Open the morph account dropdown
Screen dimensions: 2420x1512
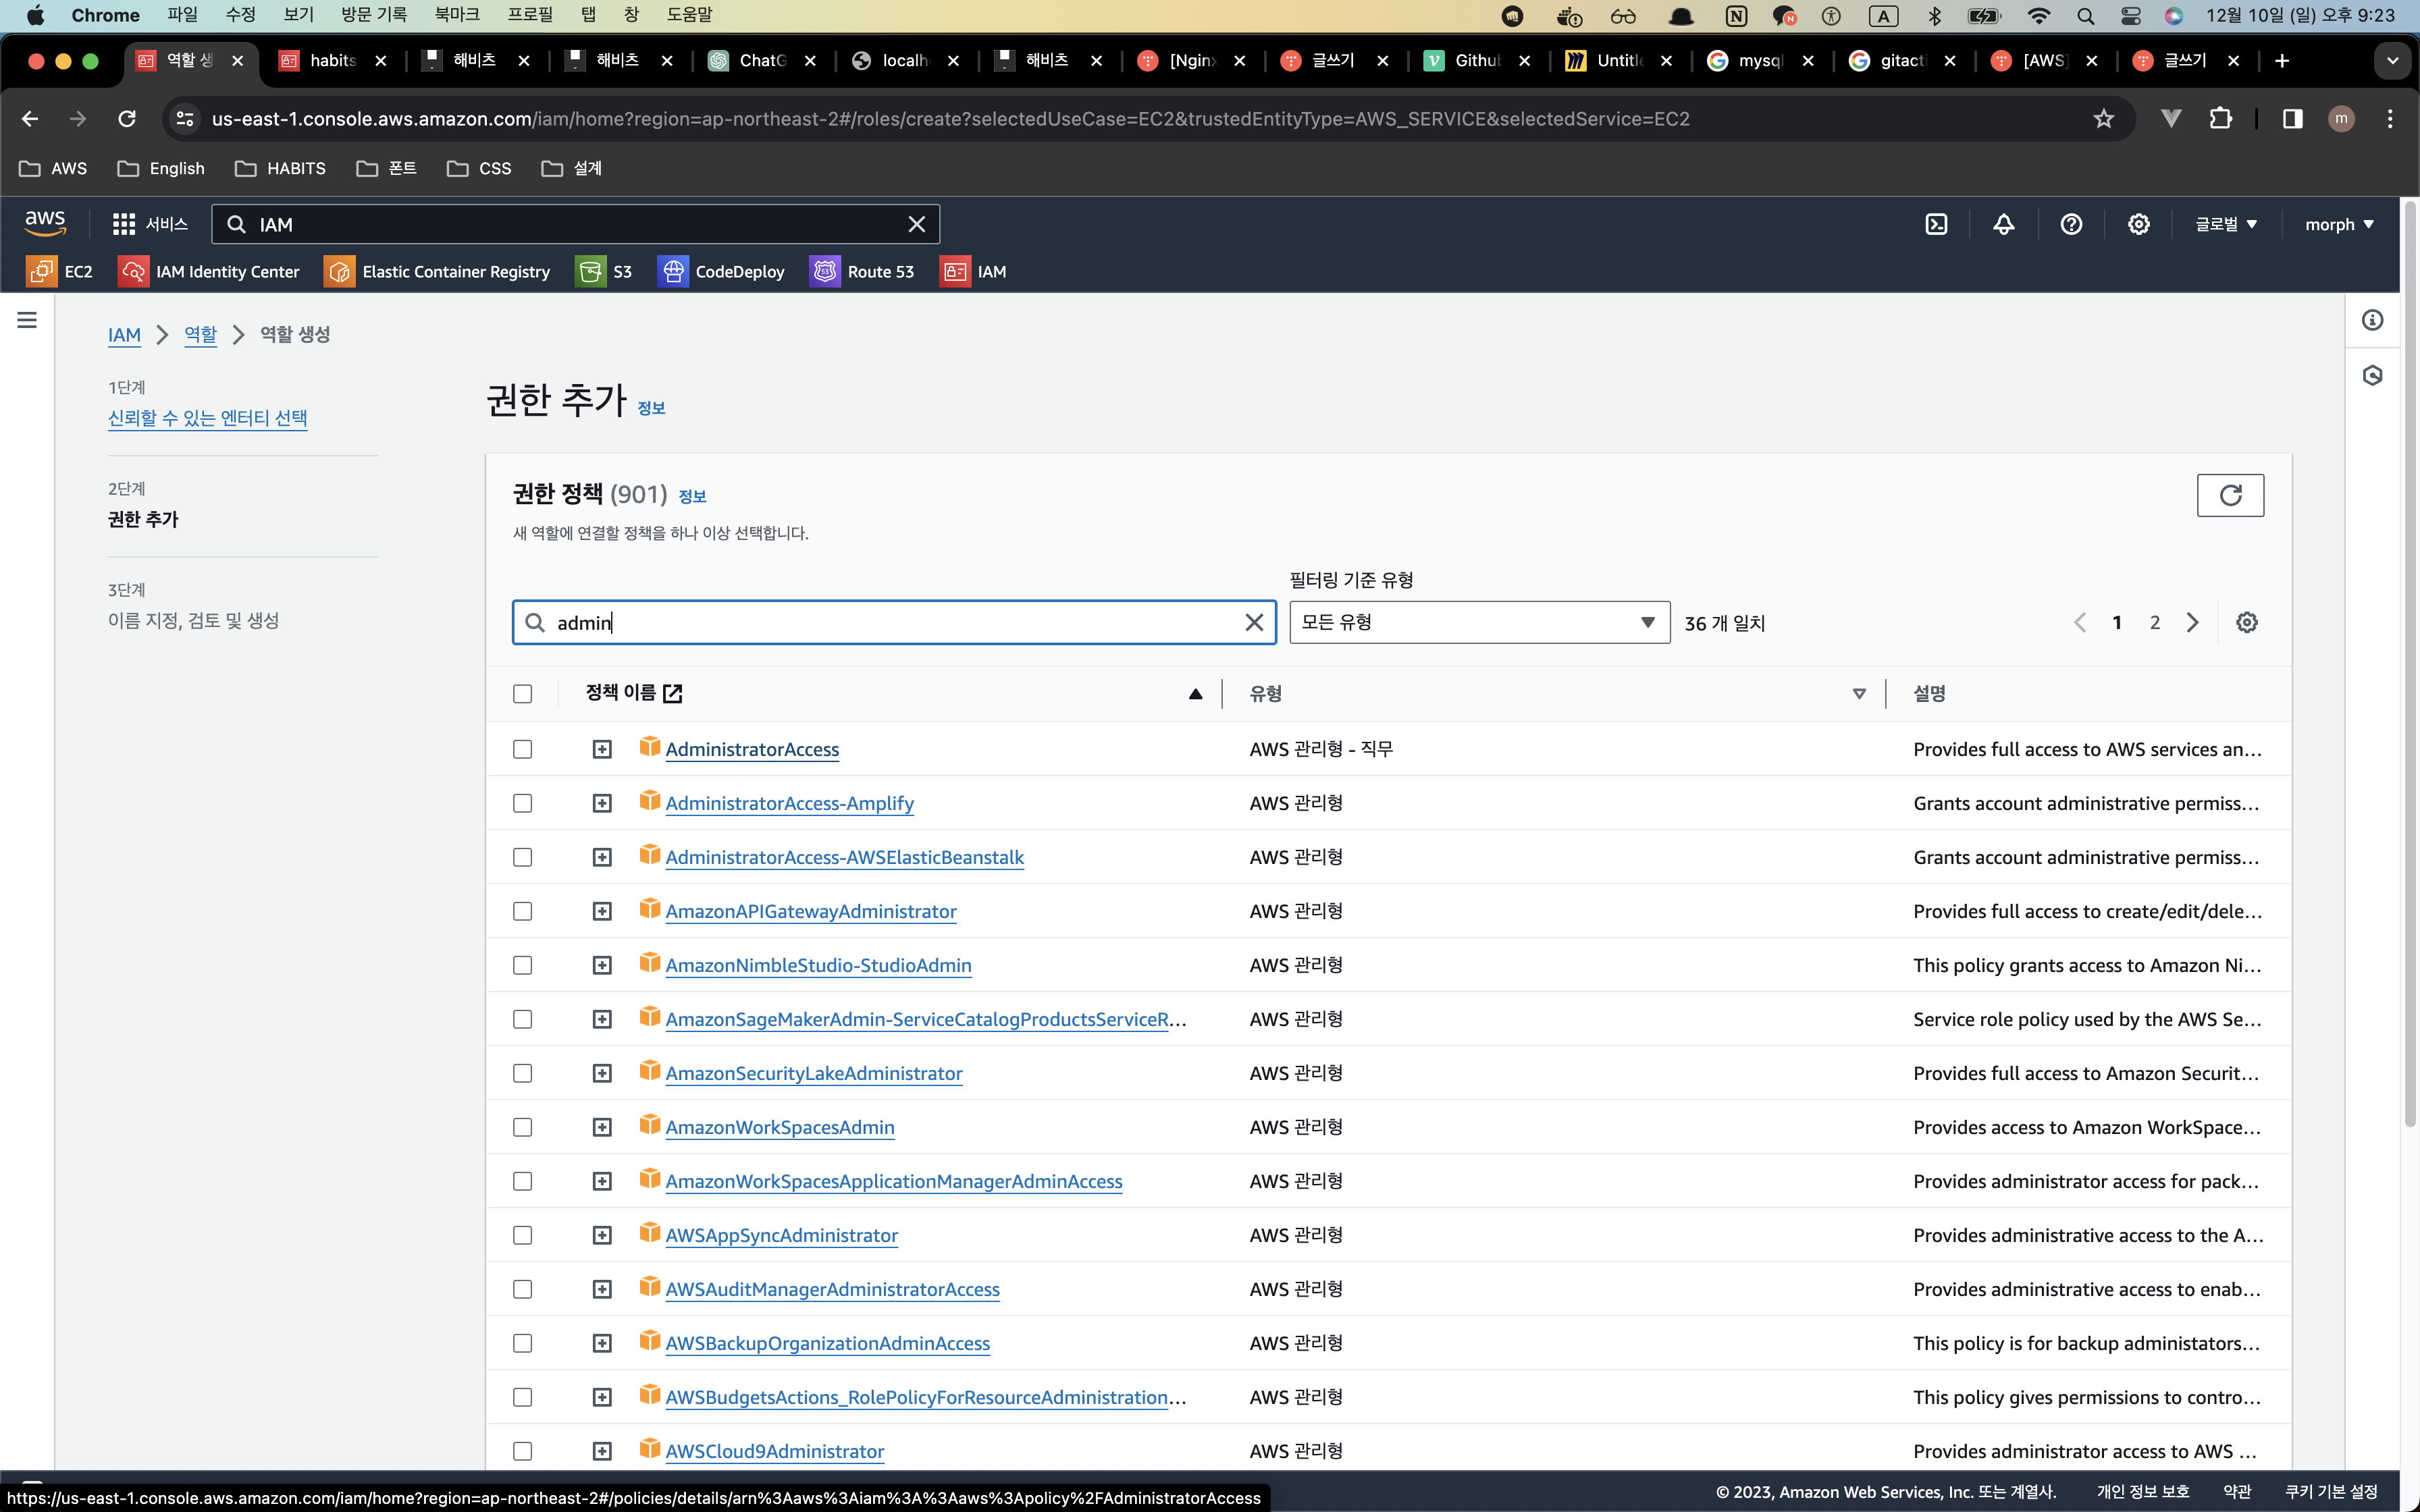(2338, 224)
